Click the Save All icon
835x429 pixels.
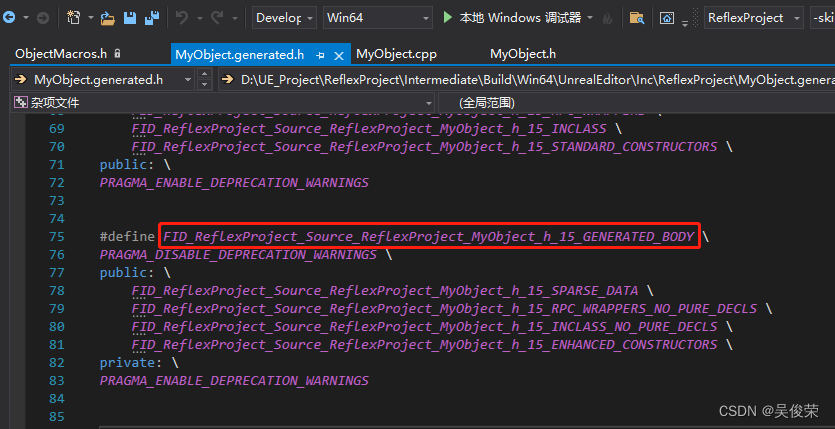click(152, 18)
